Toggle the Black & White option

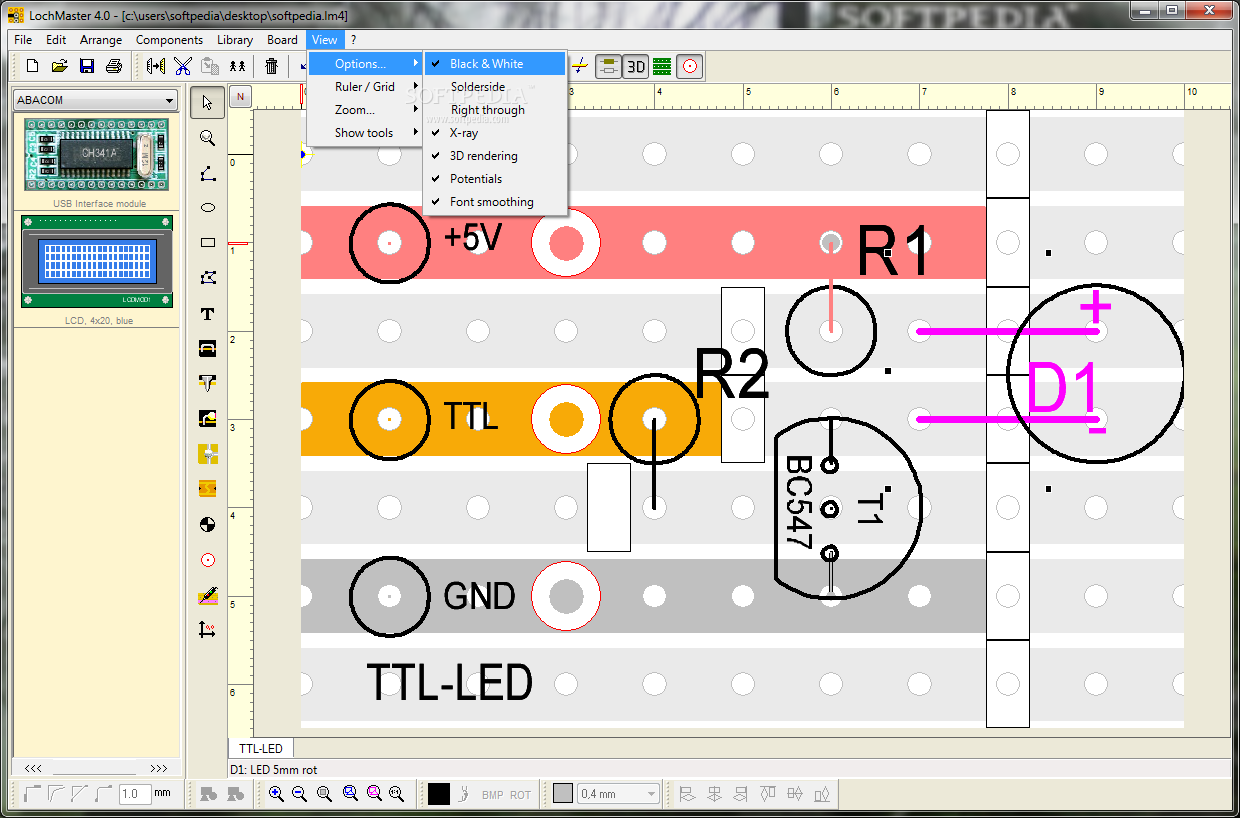tap(496, 63)
